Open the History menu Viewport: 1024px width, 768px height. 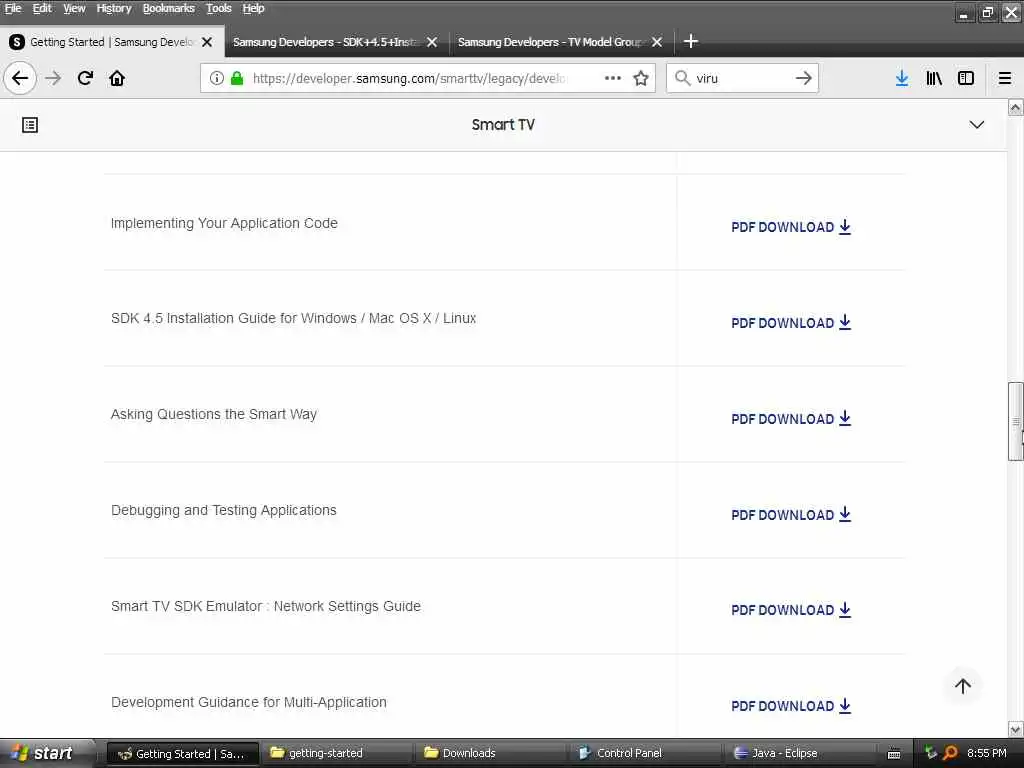click(114, 8)
